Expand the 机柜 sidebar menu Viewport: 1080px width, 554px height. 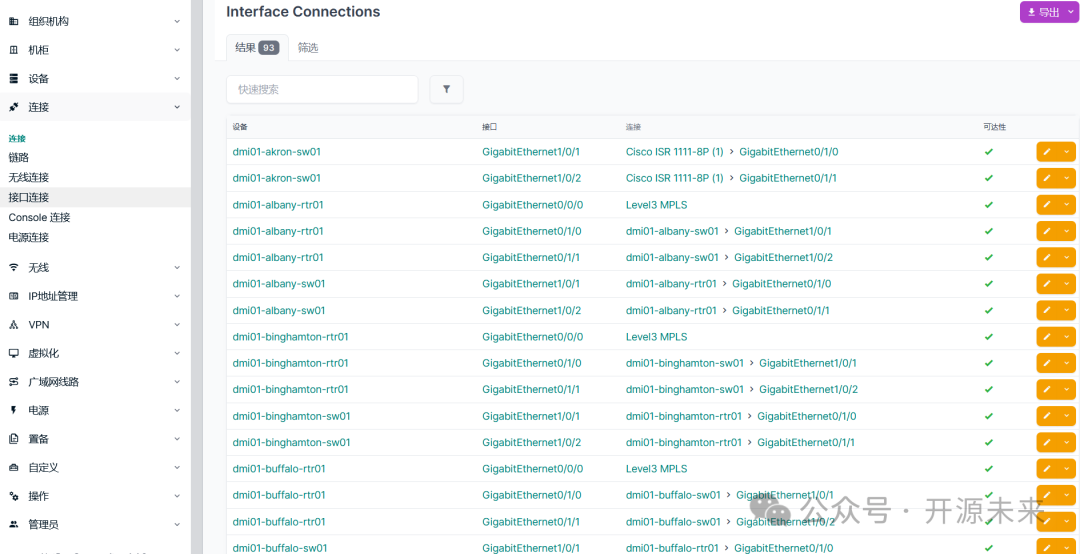pos(177,50)
